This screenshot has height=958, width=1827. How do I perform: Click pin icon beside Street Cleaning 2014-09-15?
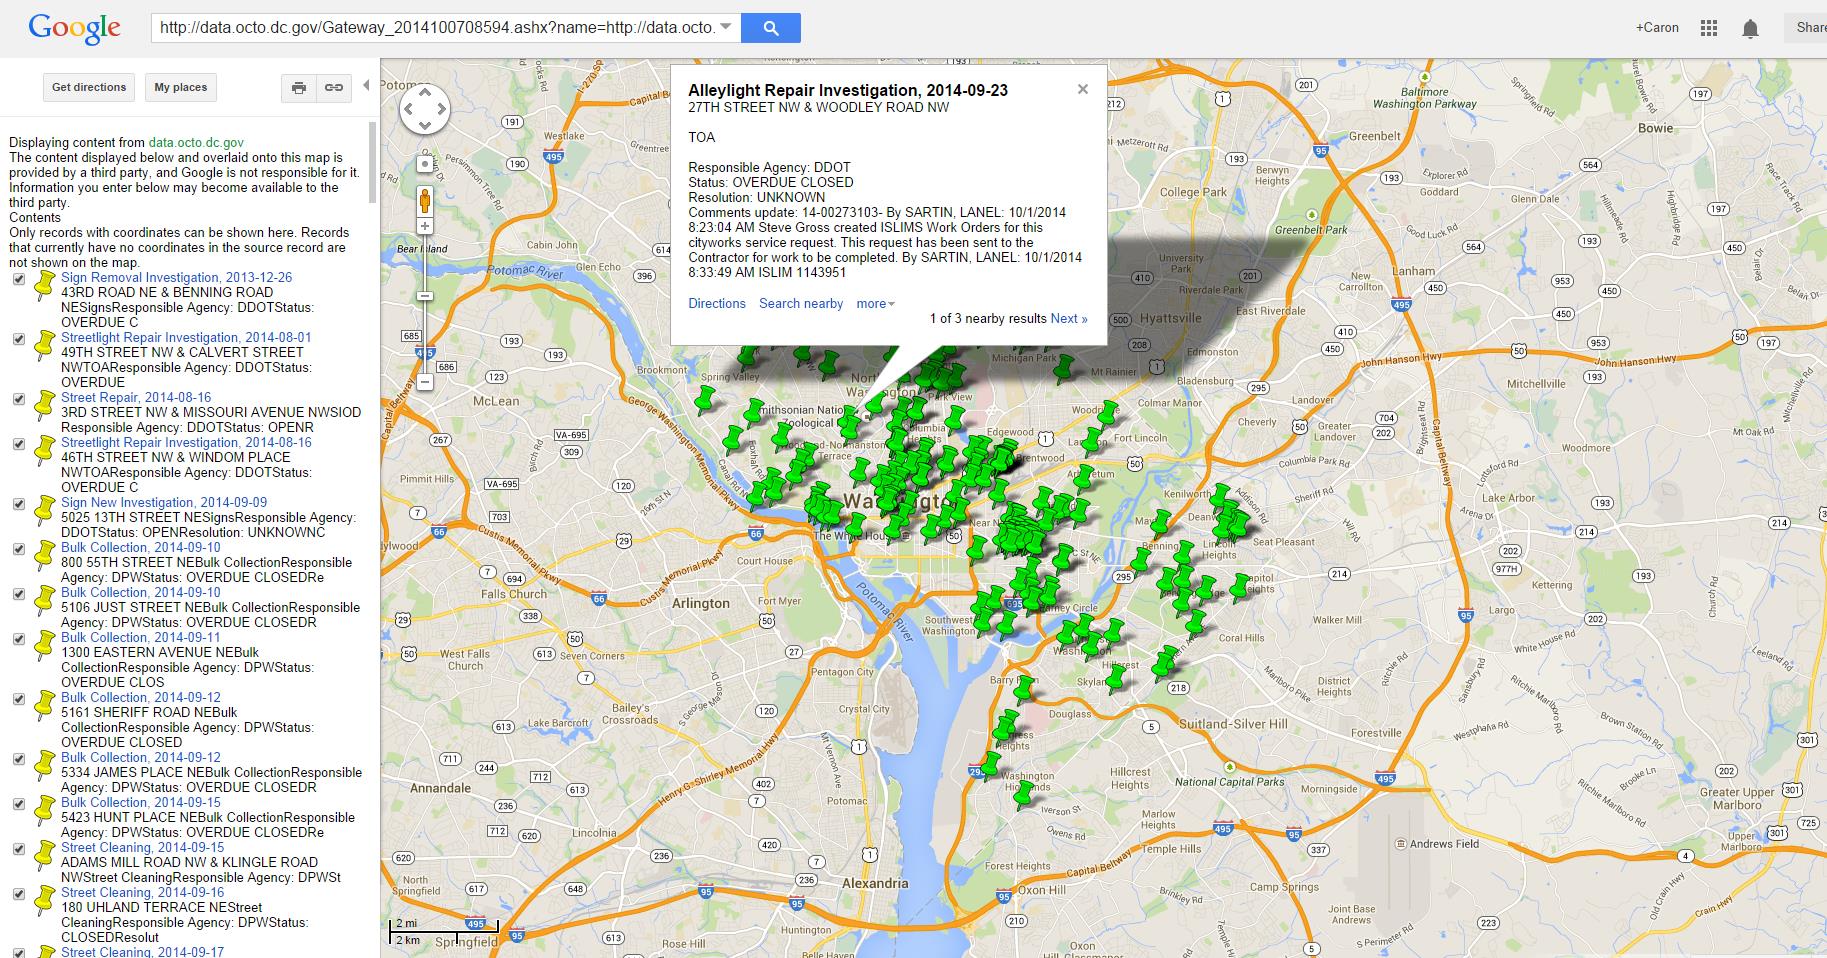(x=44, y=855)
